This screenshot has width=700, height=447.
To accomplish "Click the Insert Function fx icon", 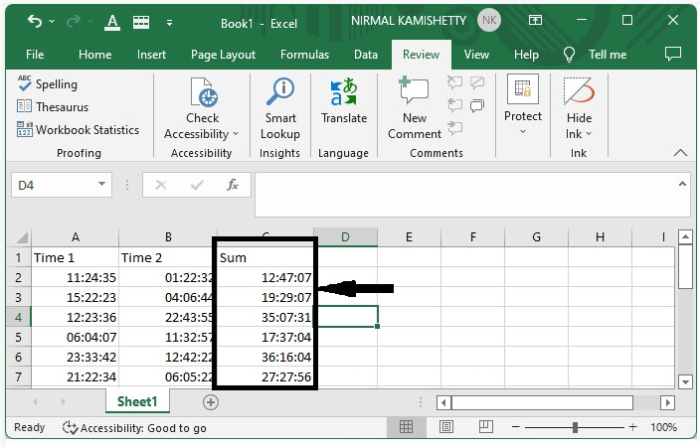I will pos(233,184).
